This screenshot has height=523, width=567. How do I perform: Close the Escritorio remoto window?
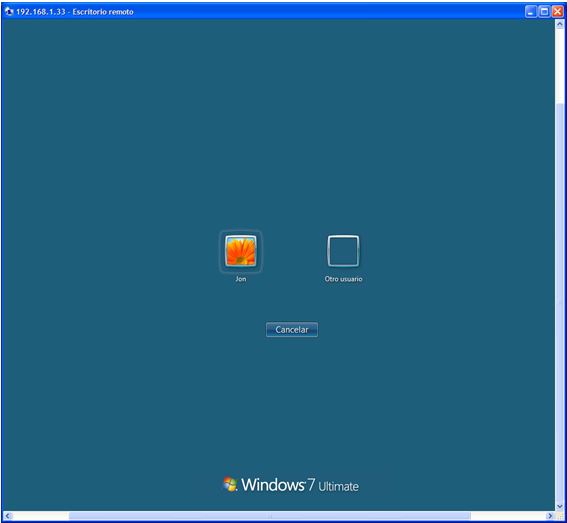click(558, 12)
